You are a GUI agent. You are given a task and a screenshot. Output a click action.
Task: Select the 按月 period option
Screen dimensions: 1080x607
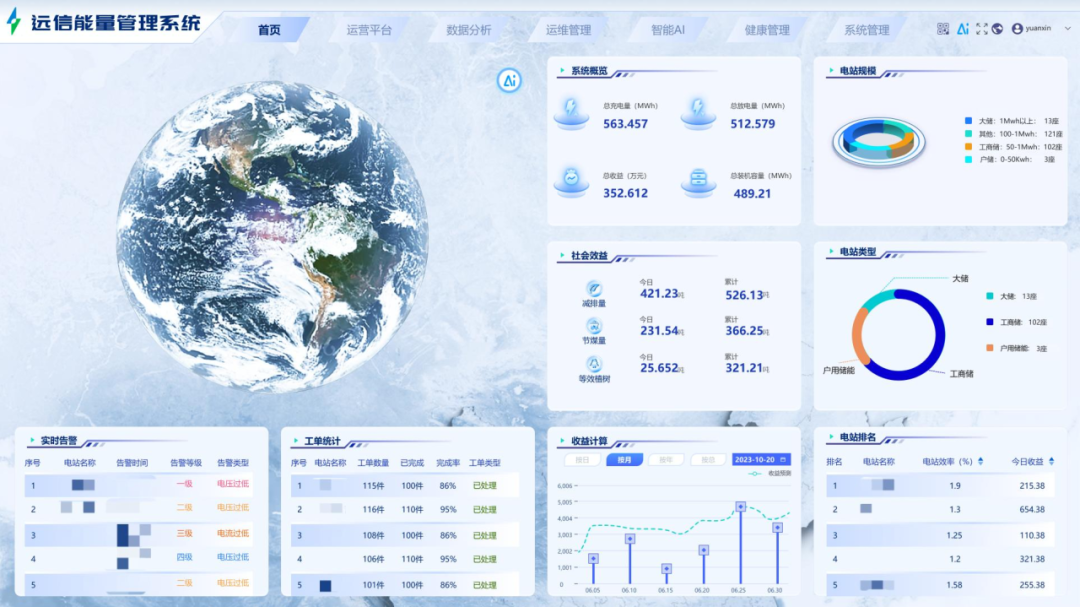click(x=624, y=460)
